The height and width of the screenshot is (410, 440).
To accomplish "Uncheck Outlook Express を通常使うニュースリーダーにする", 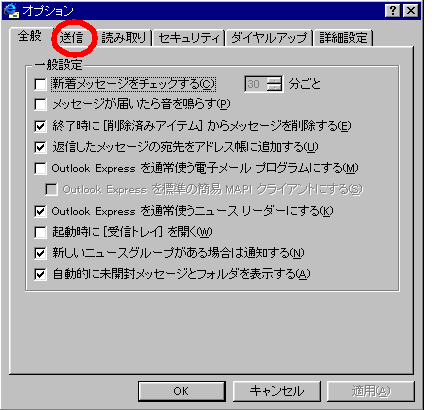I will click(40, 211).
